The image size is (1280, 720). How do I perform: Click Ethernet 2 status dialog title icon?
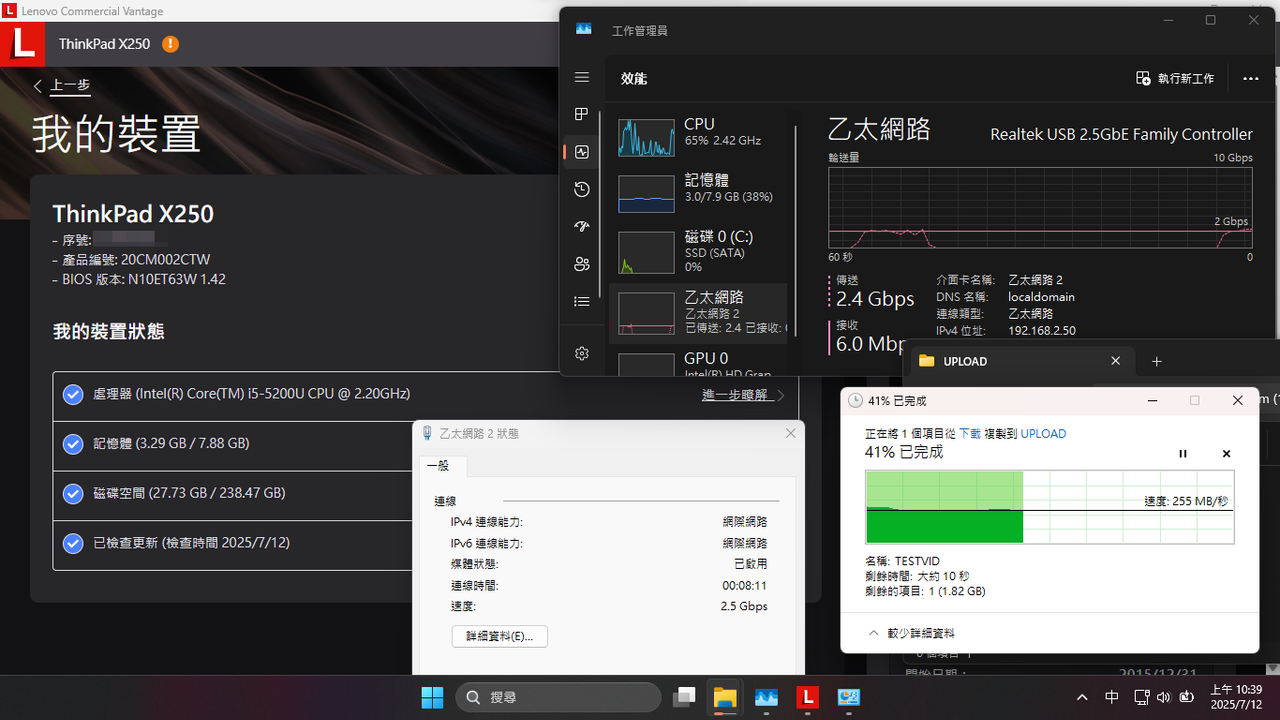pos(428,433)
